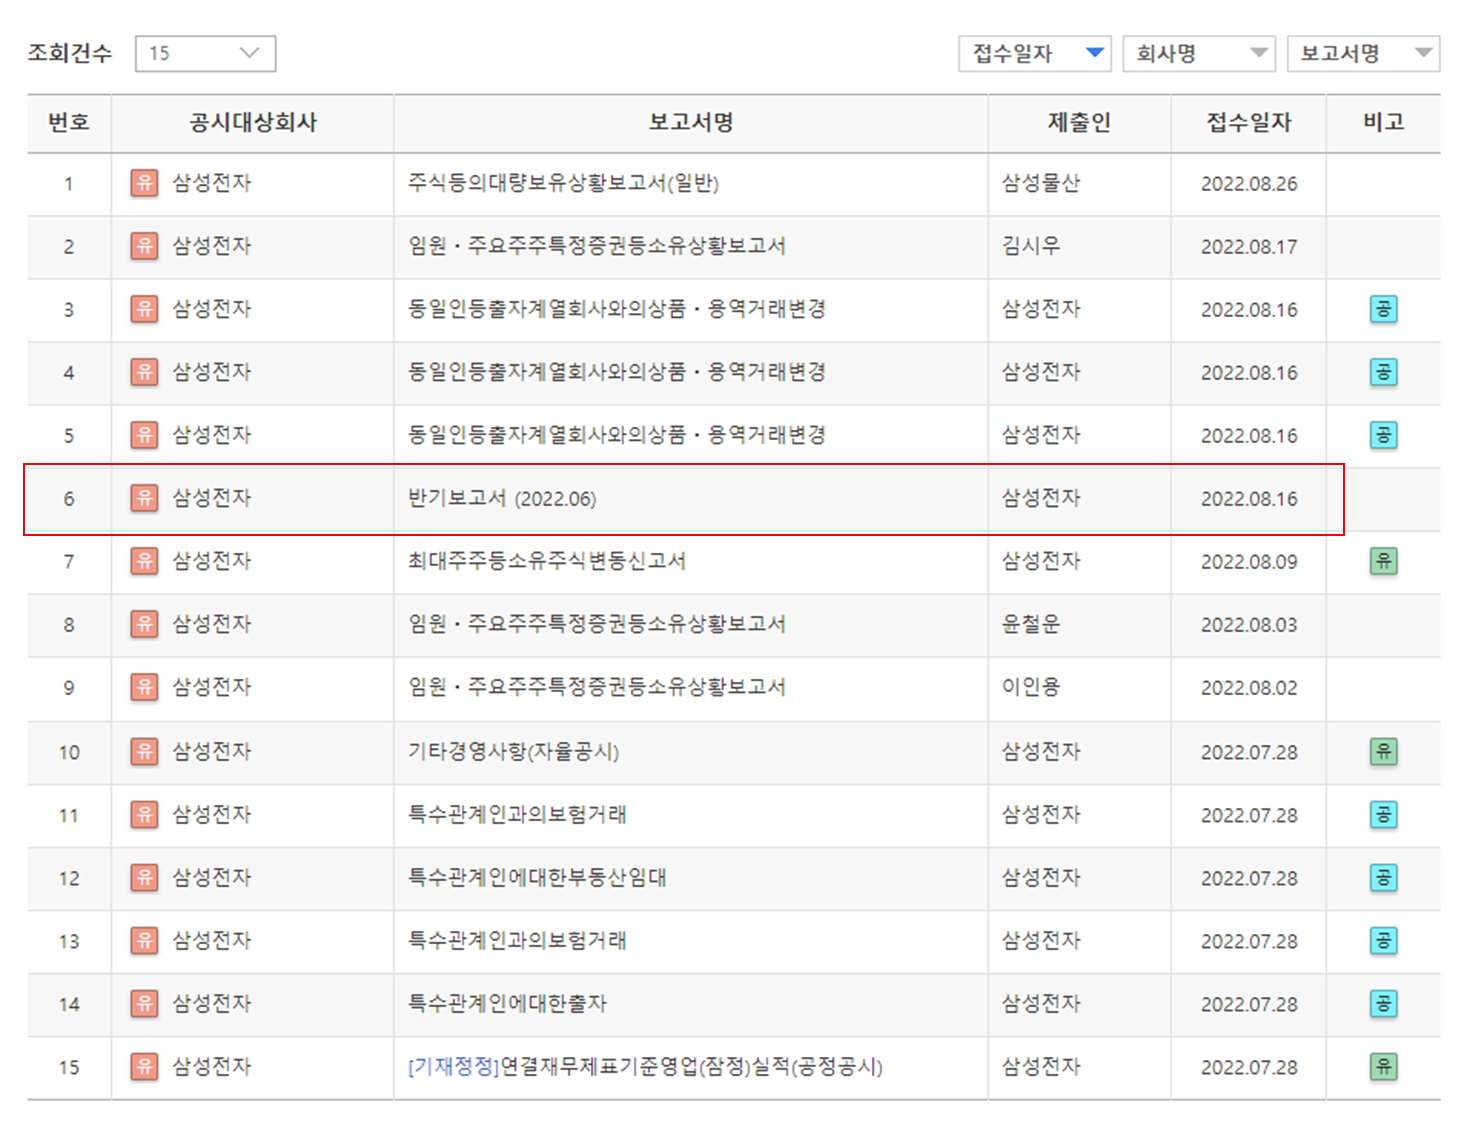The image size is (1476, 1125).
Task: Click the red 유 market icon in row 4
Action: (145, 372)
